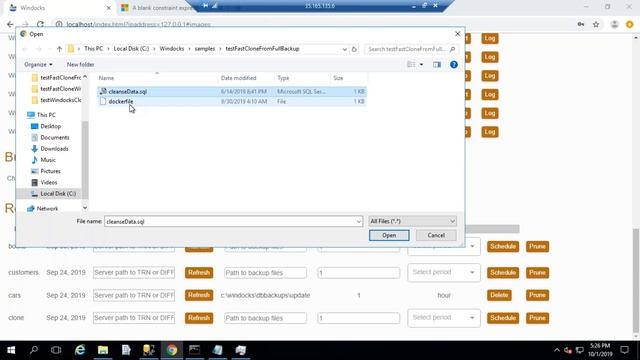Screen dimensions: 640x360
Task: Change the file view layout icon
Action: point(411,64)
